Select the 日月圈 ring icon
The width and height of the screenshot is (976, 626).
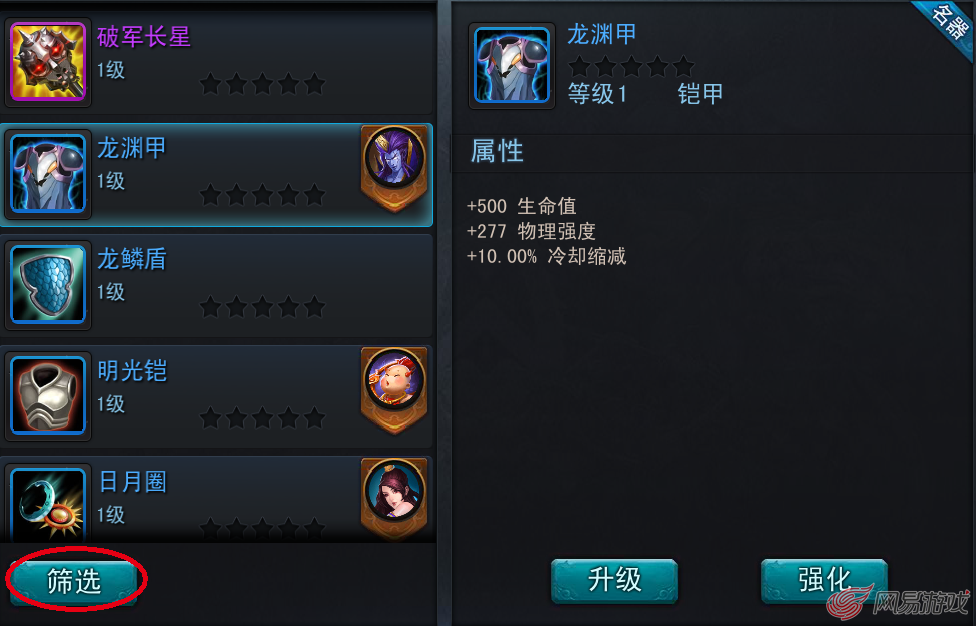pyautogui.click(x=48, y=504)
